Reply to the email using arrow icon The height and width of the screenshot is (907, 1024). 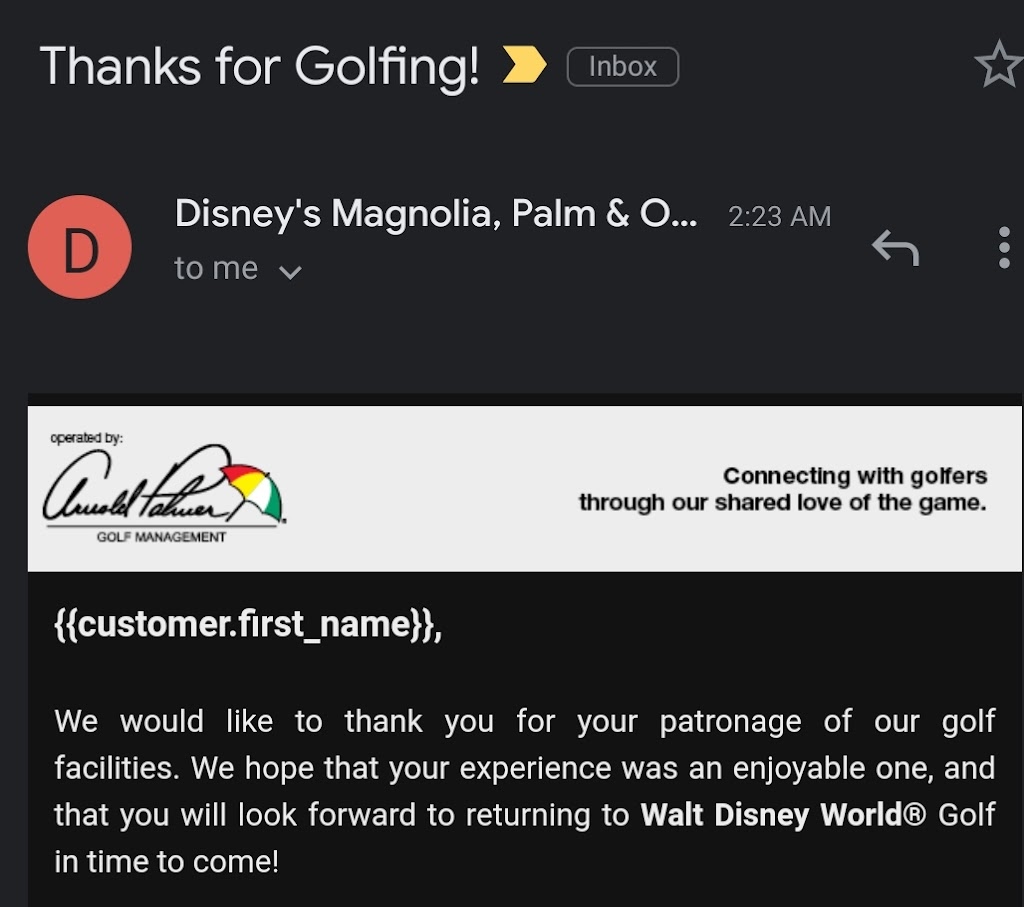click(894, 247)
